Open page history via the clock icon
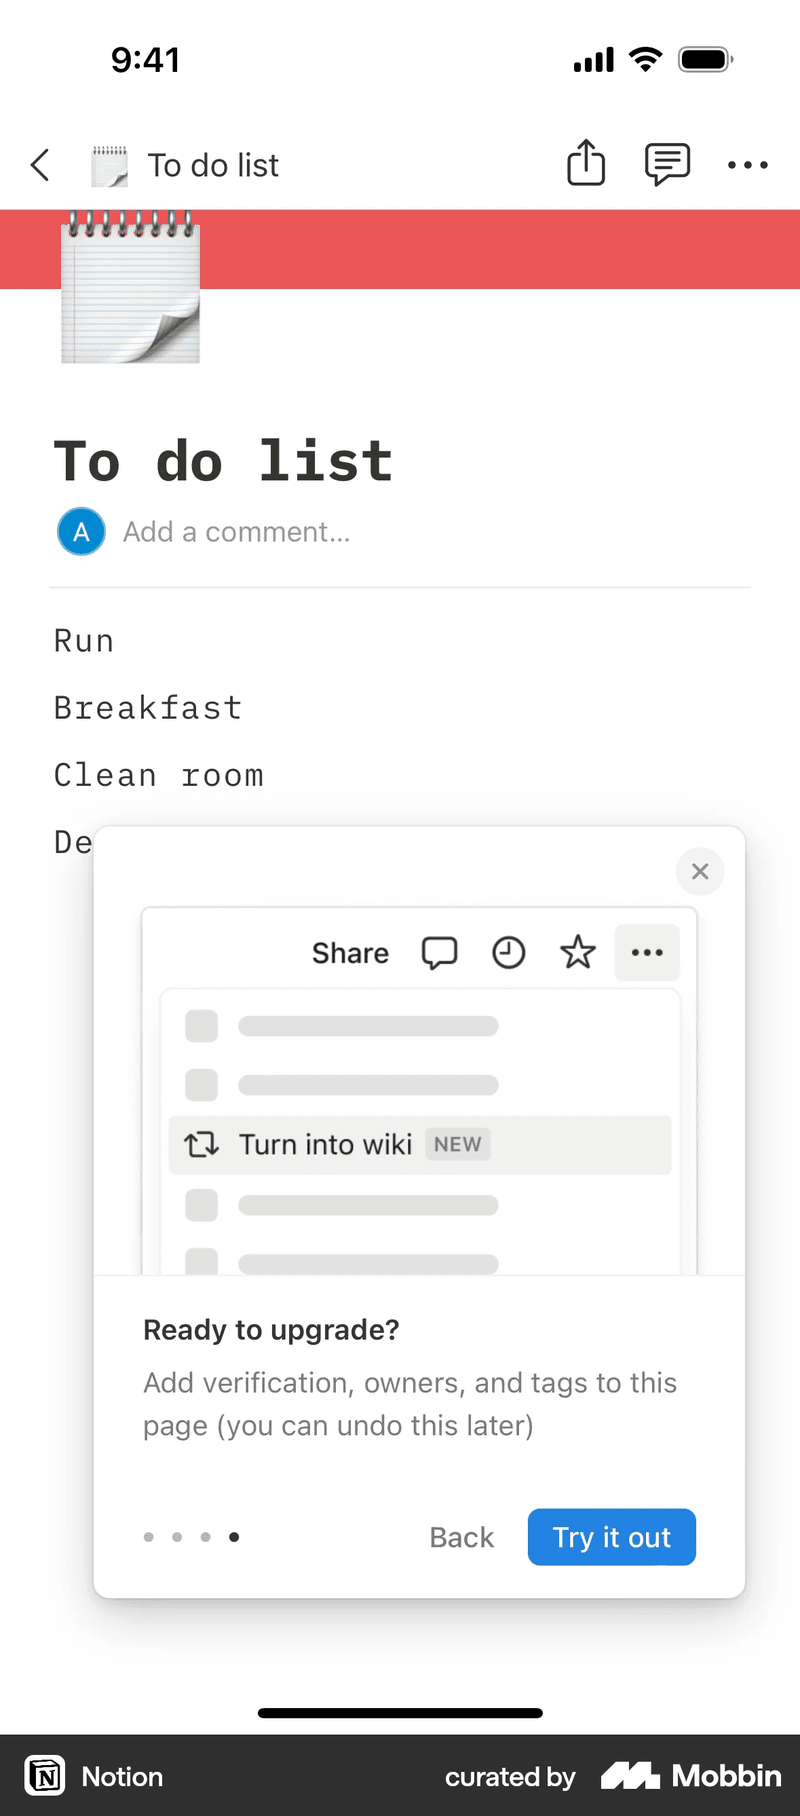Viewport: 800px width, 1816px height. (509, 952)
